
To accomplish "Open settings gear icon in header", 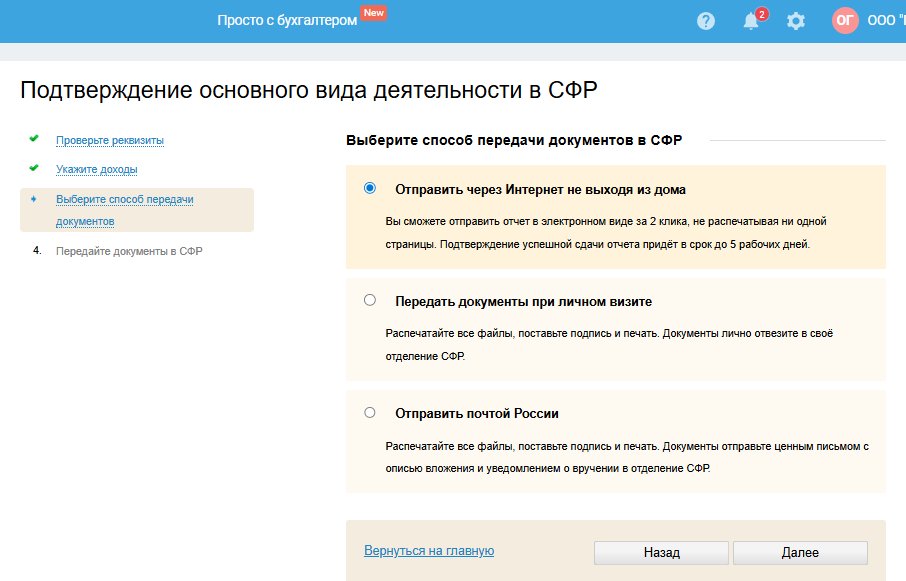I will click(795, 21).
